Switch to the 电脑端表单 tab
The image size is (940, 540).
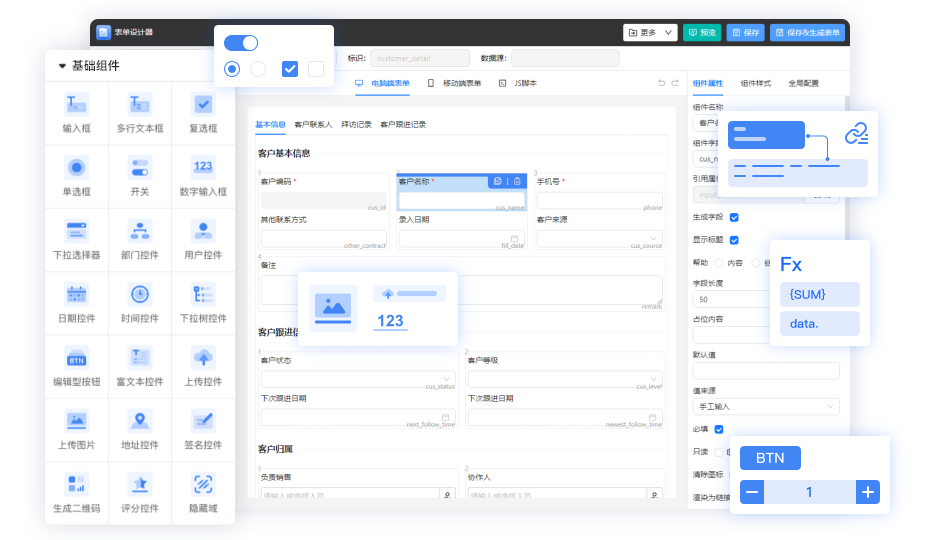tap(382, 83)
